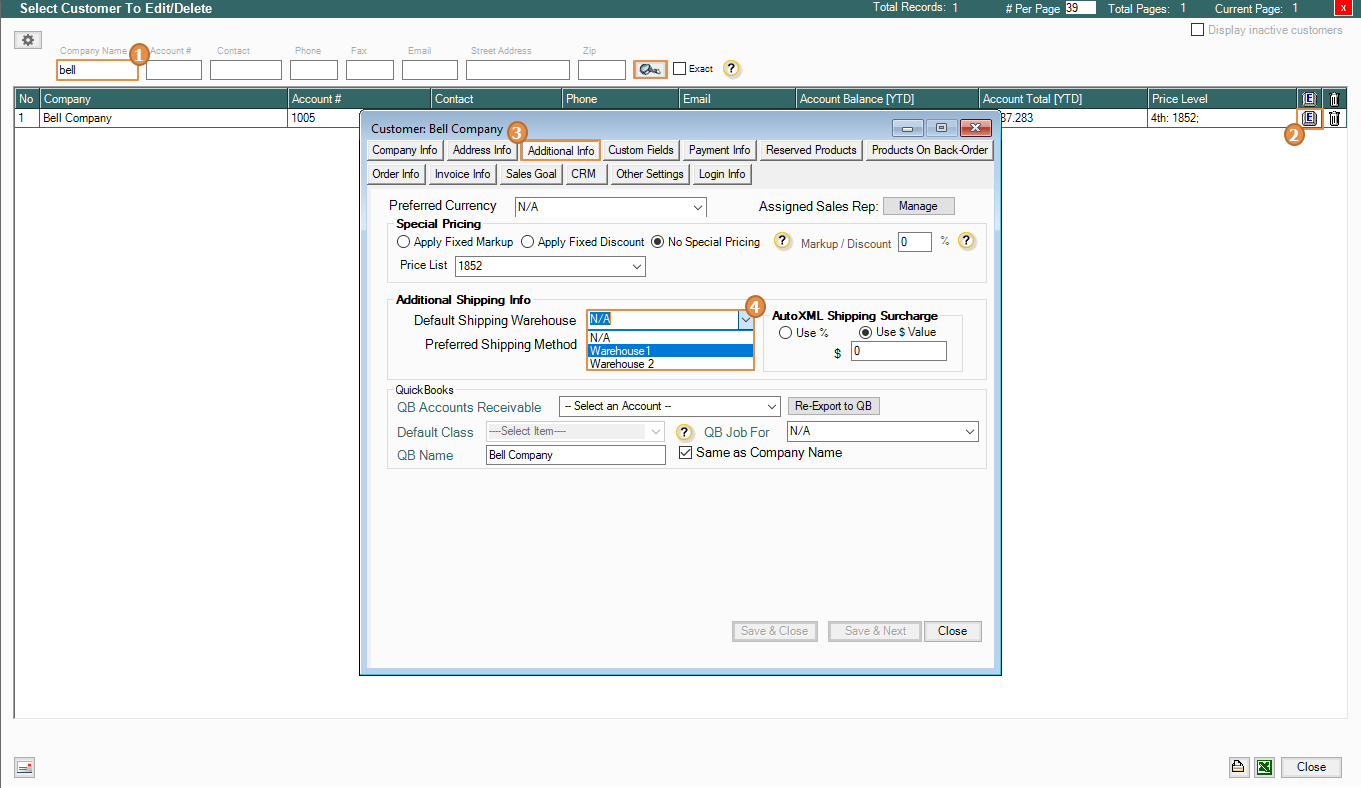Select the Use % surcharge option

(786, 333)
